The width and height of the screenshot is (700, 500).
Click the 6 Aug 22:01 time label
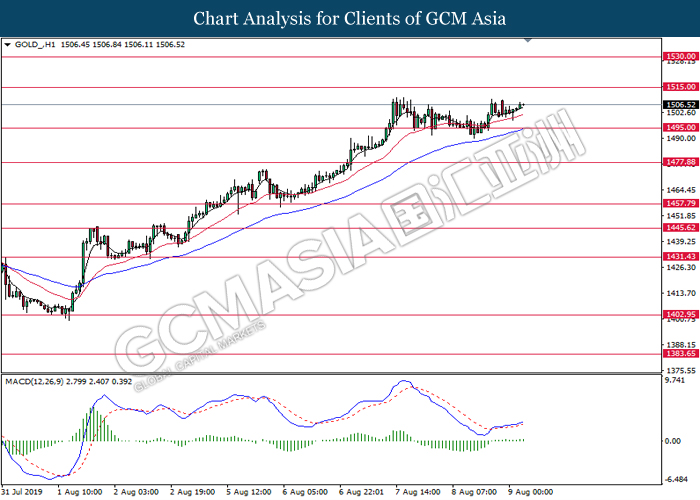[362, 492]
